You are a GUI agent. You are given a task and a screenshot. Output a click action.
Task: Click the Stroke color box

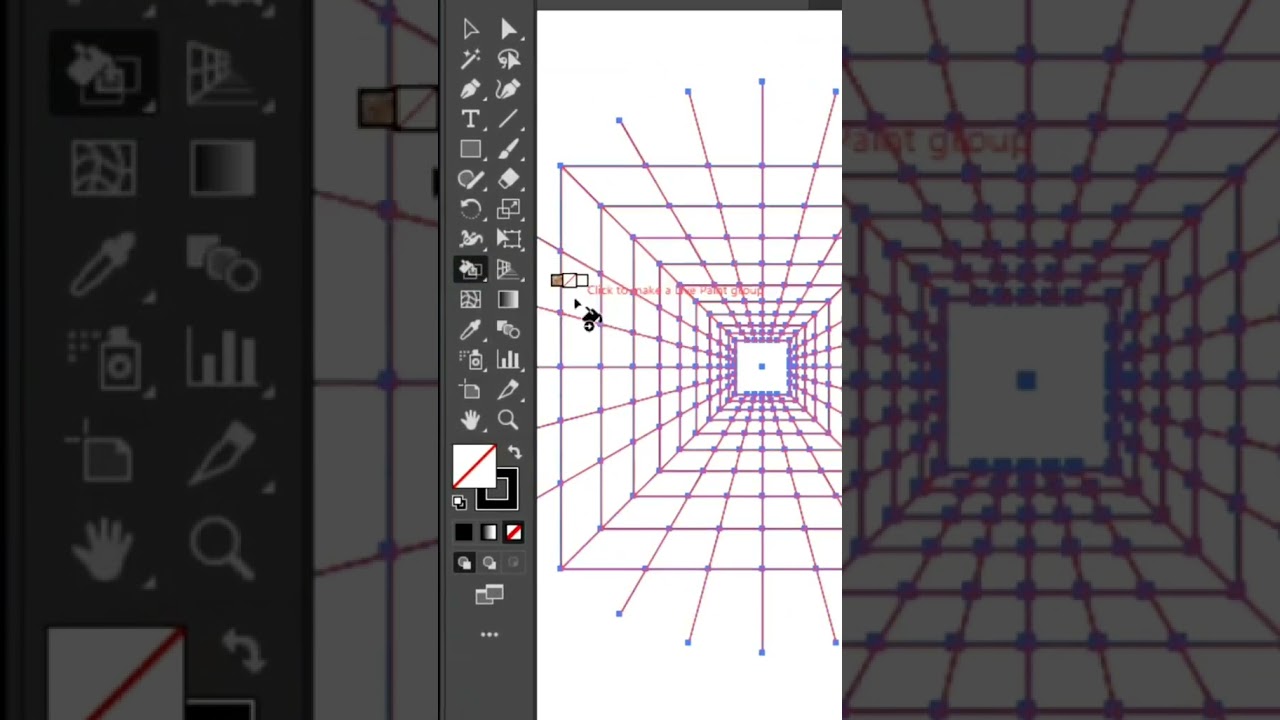click(x=498, y=489)
